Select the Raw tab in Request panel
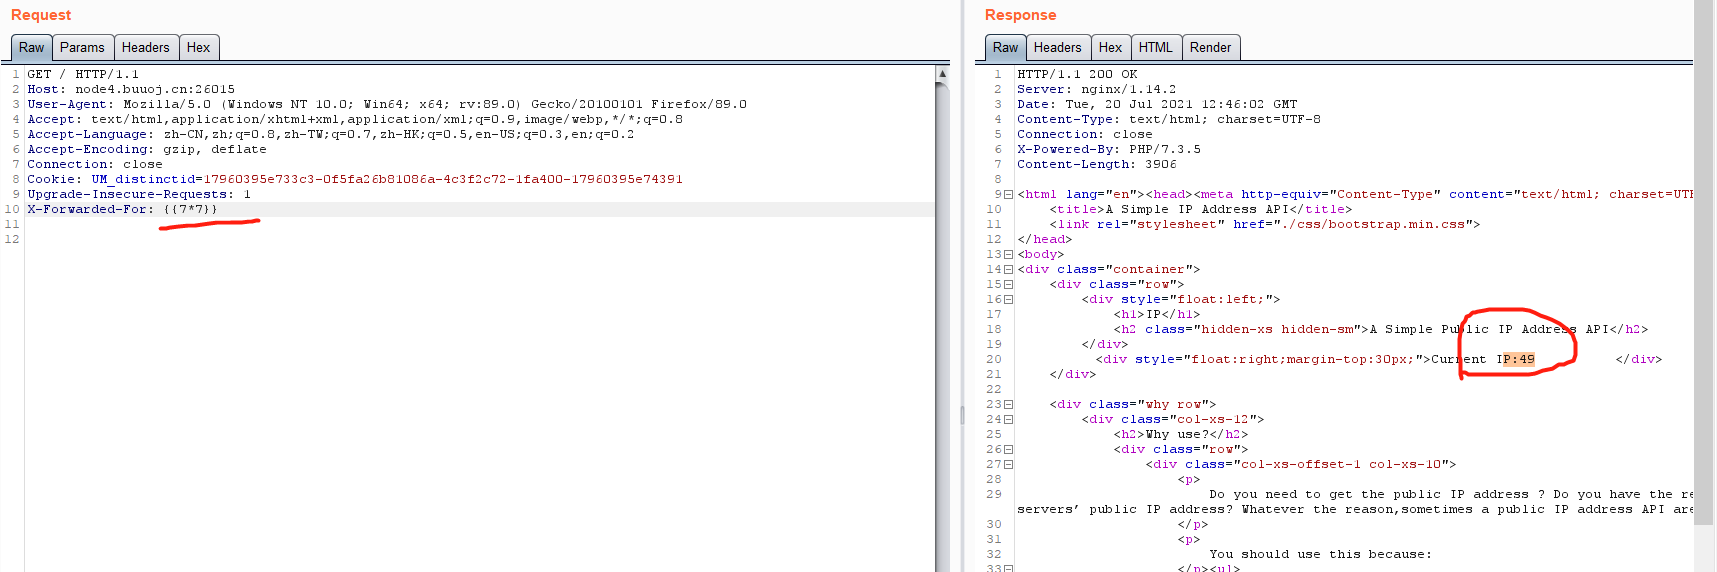 [31, 47]
